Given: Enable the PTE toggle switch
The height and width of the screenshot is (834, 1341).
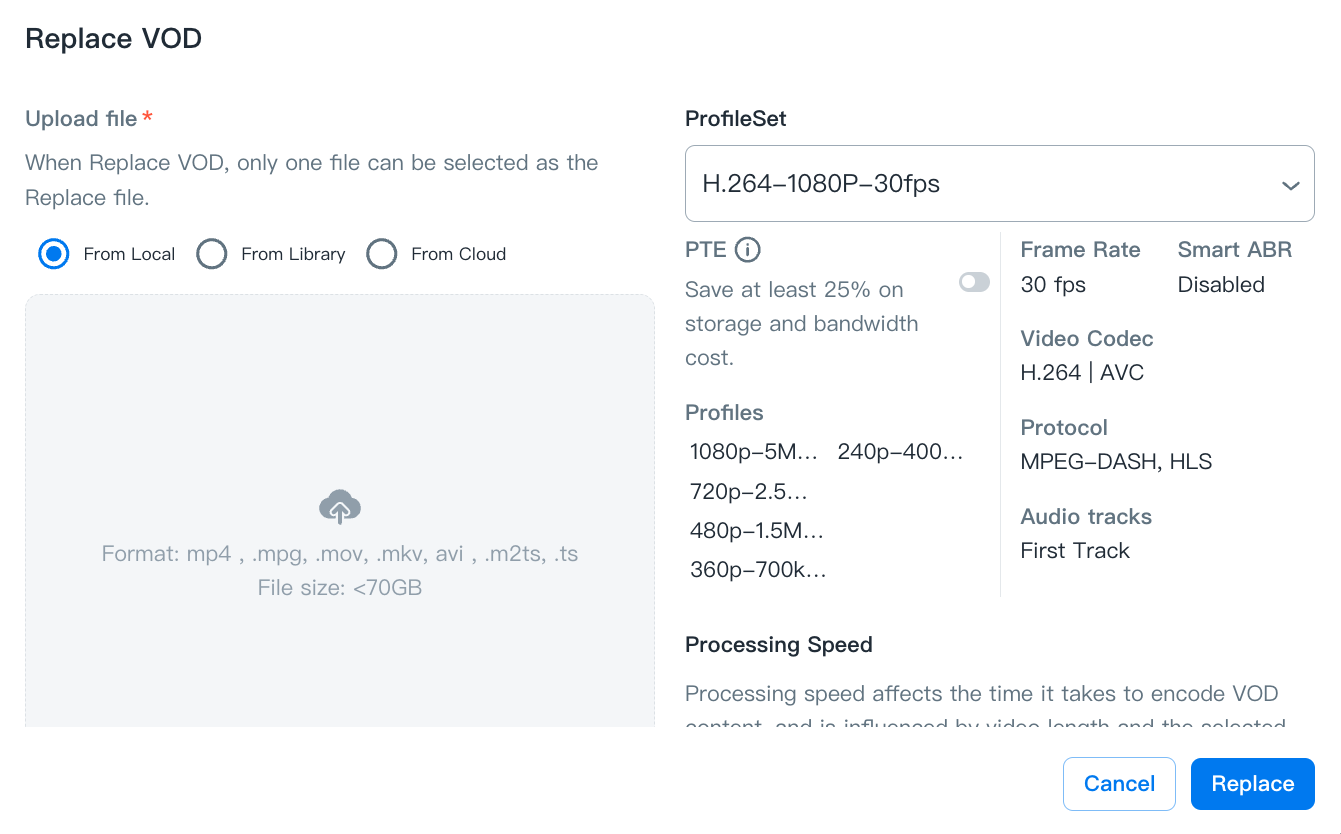Looking at the screenshot, I should tap(974, 282).
